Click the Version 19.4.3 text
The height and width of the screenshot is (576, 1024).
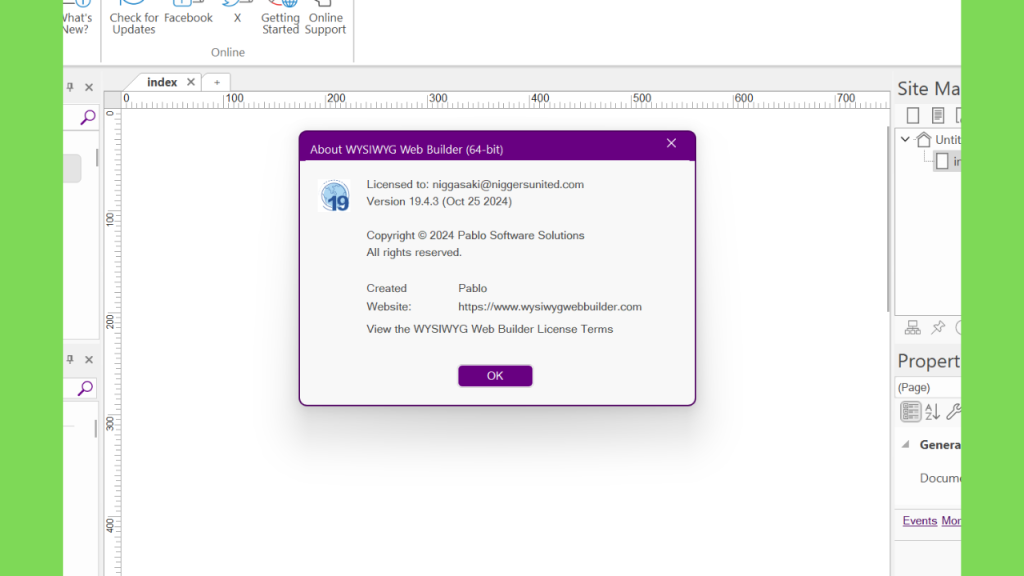pyautogui.click(x=439, y=201)
